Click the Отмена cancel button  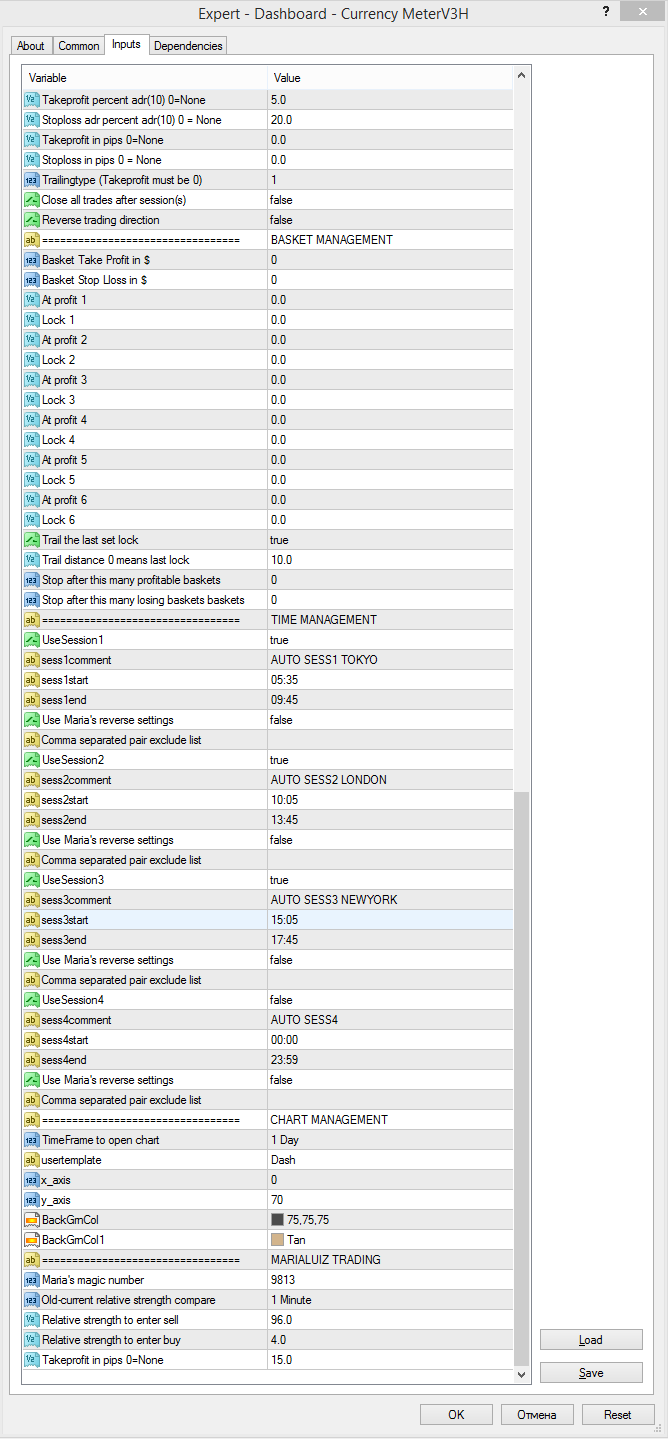coord(537,1415)
